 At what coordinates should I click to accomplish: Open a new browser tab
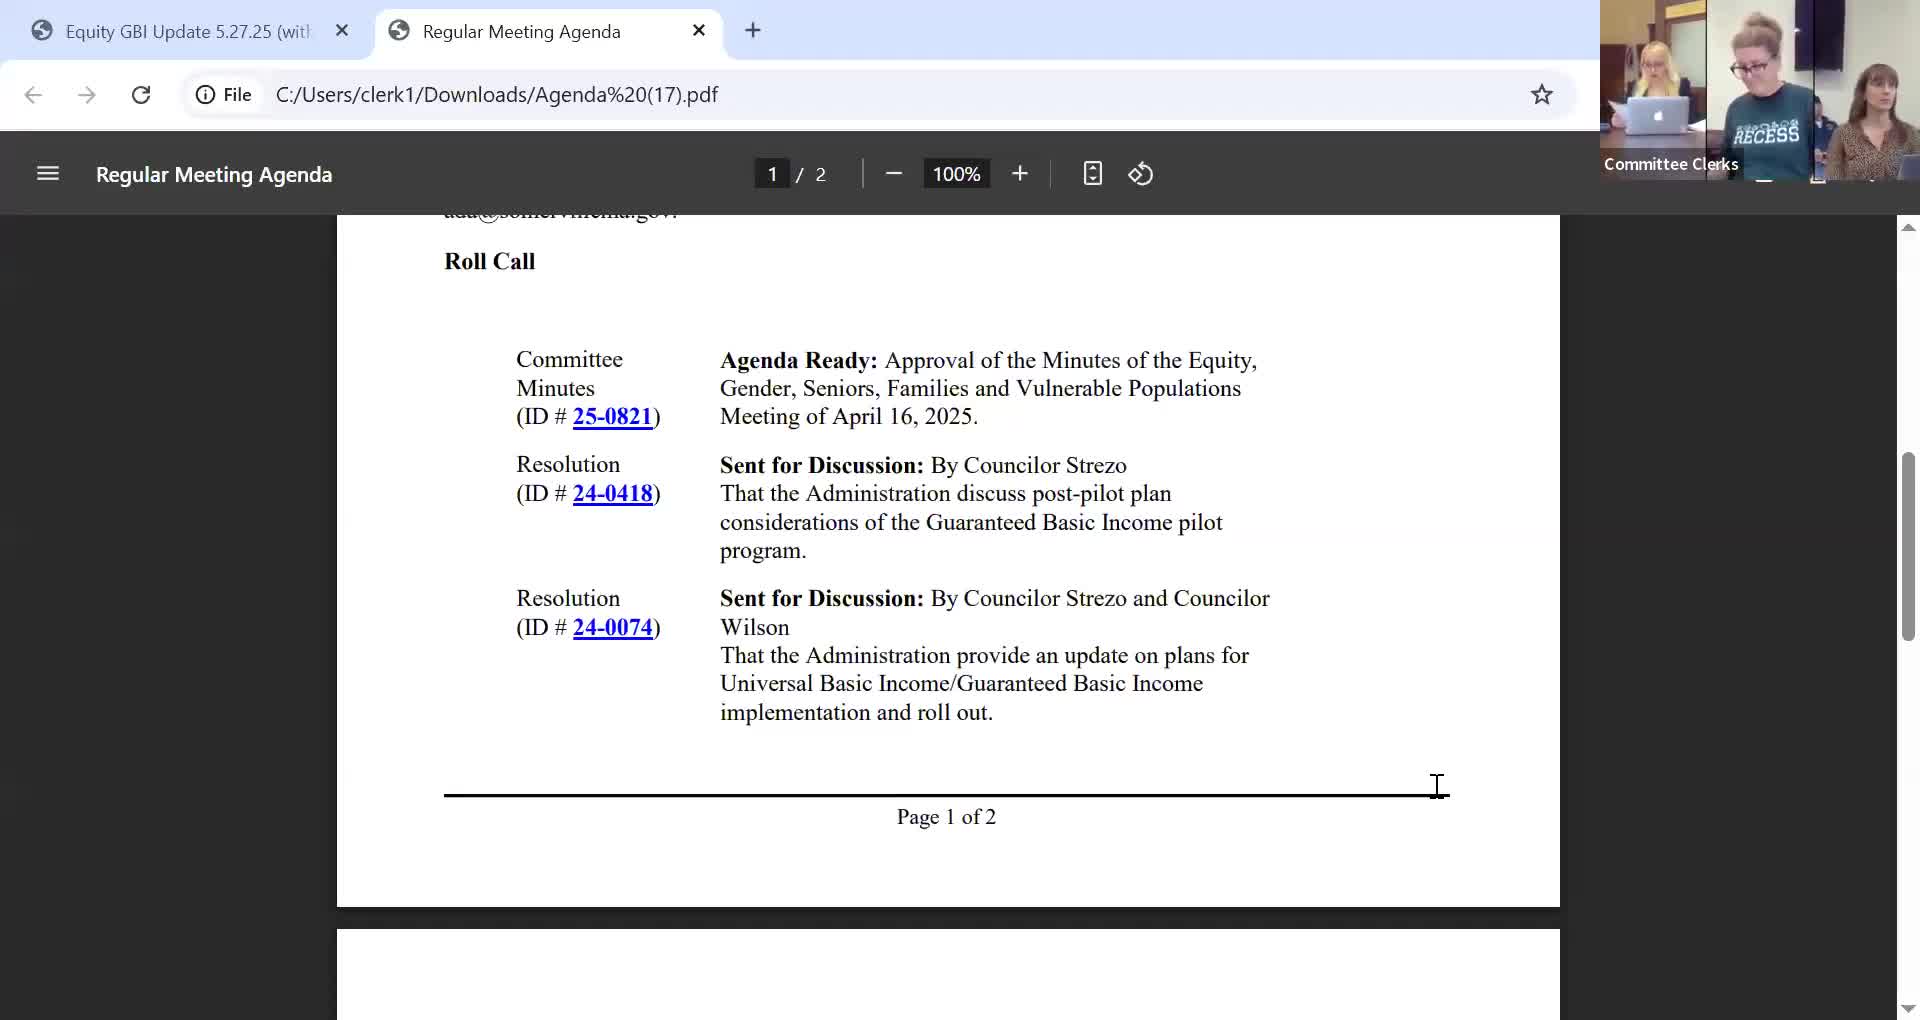click(753, 31)
